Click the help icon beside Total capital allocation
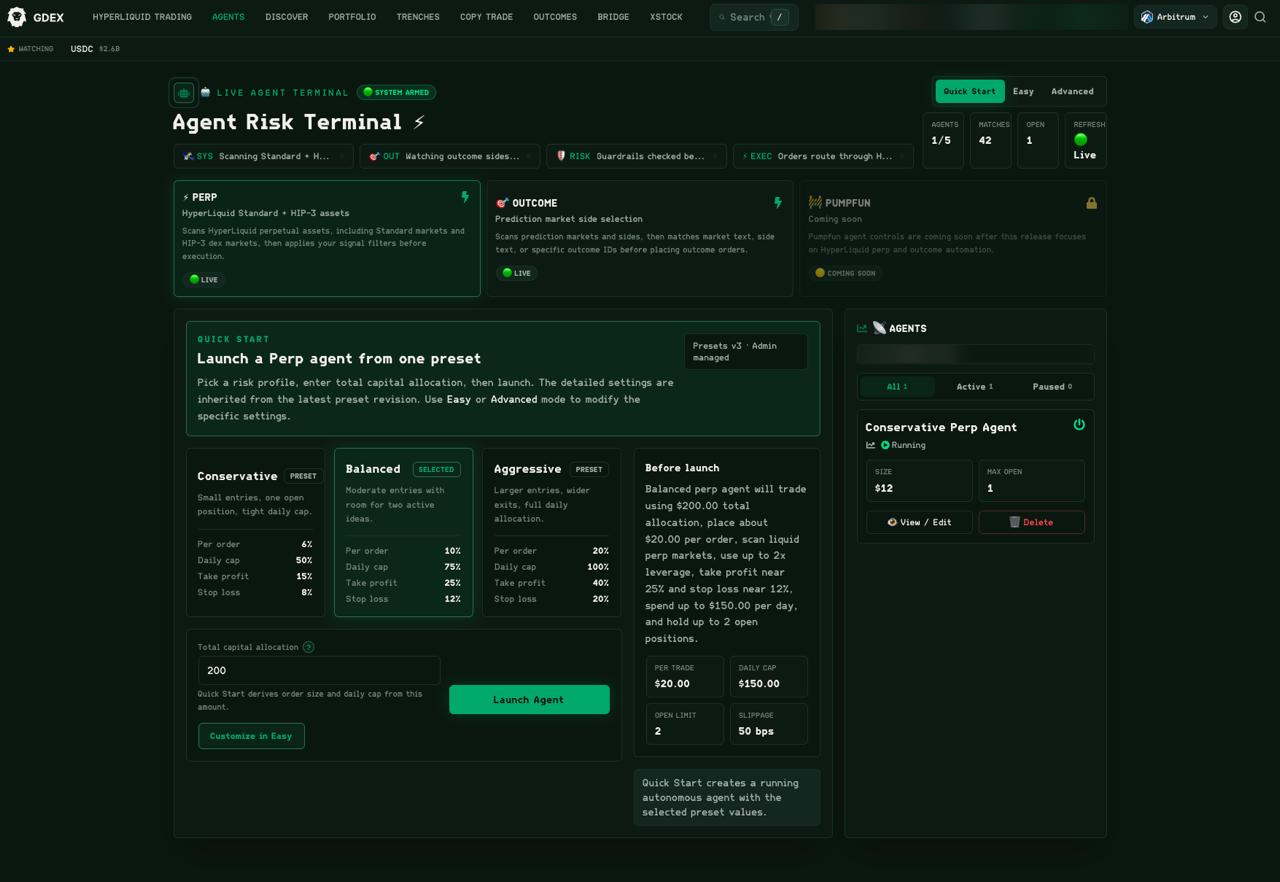Image resolution: width=1280 pixels, height=882 pixels. 308,647
